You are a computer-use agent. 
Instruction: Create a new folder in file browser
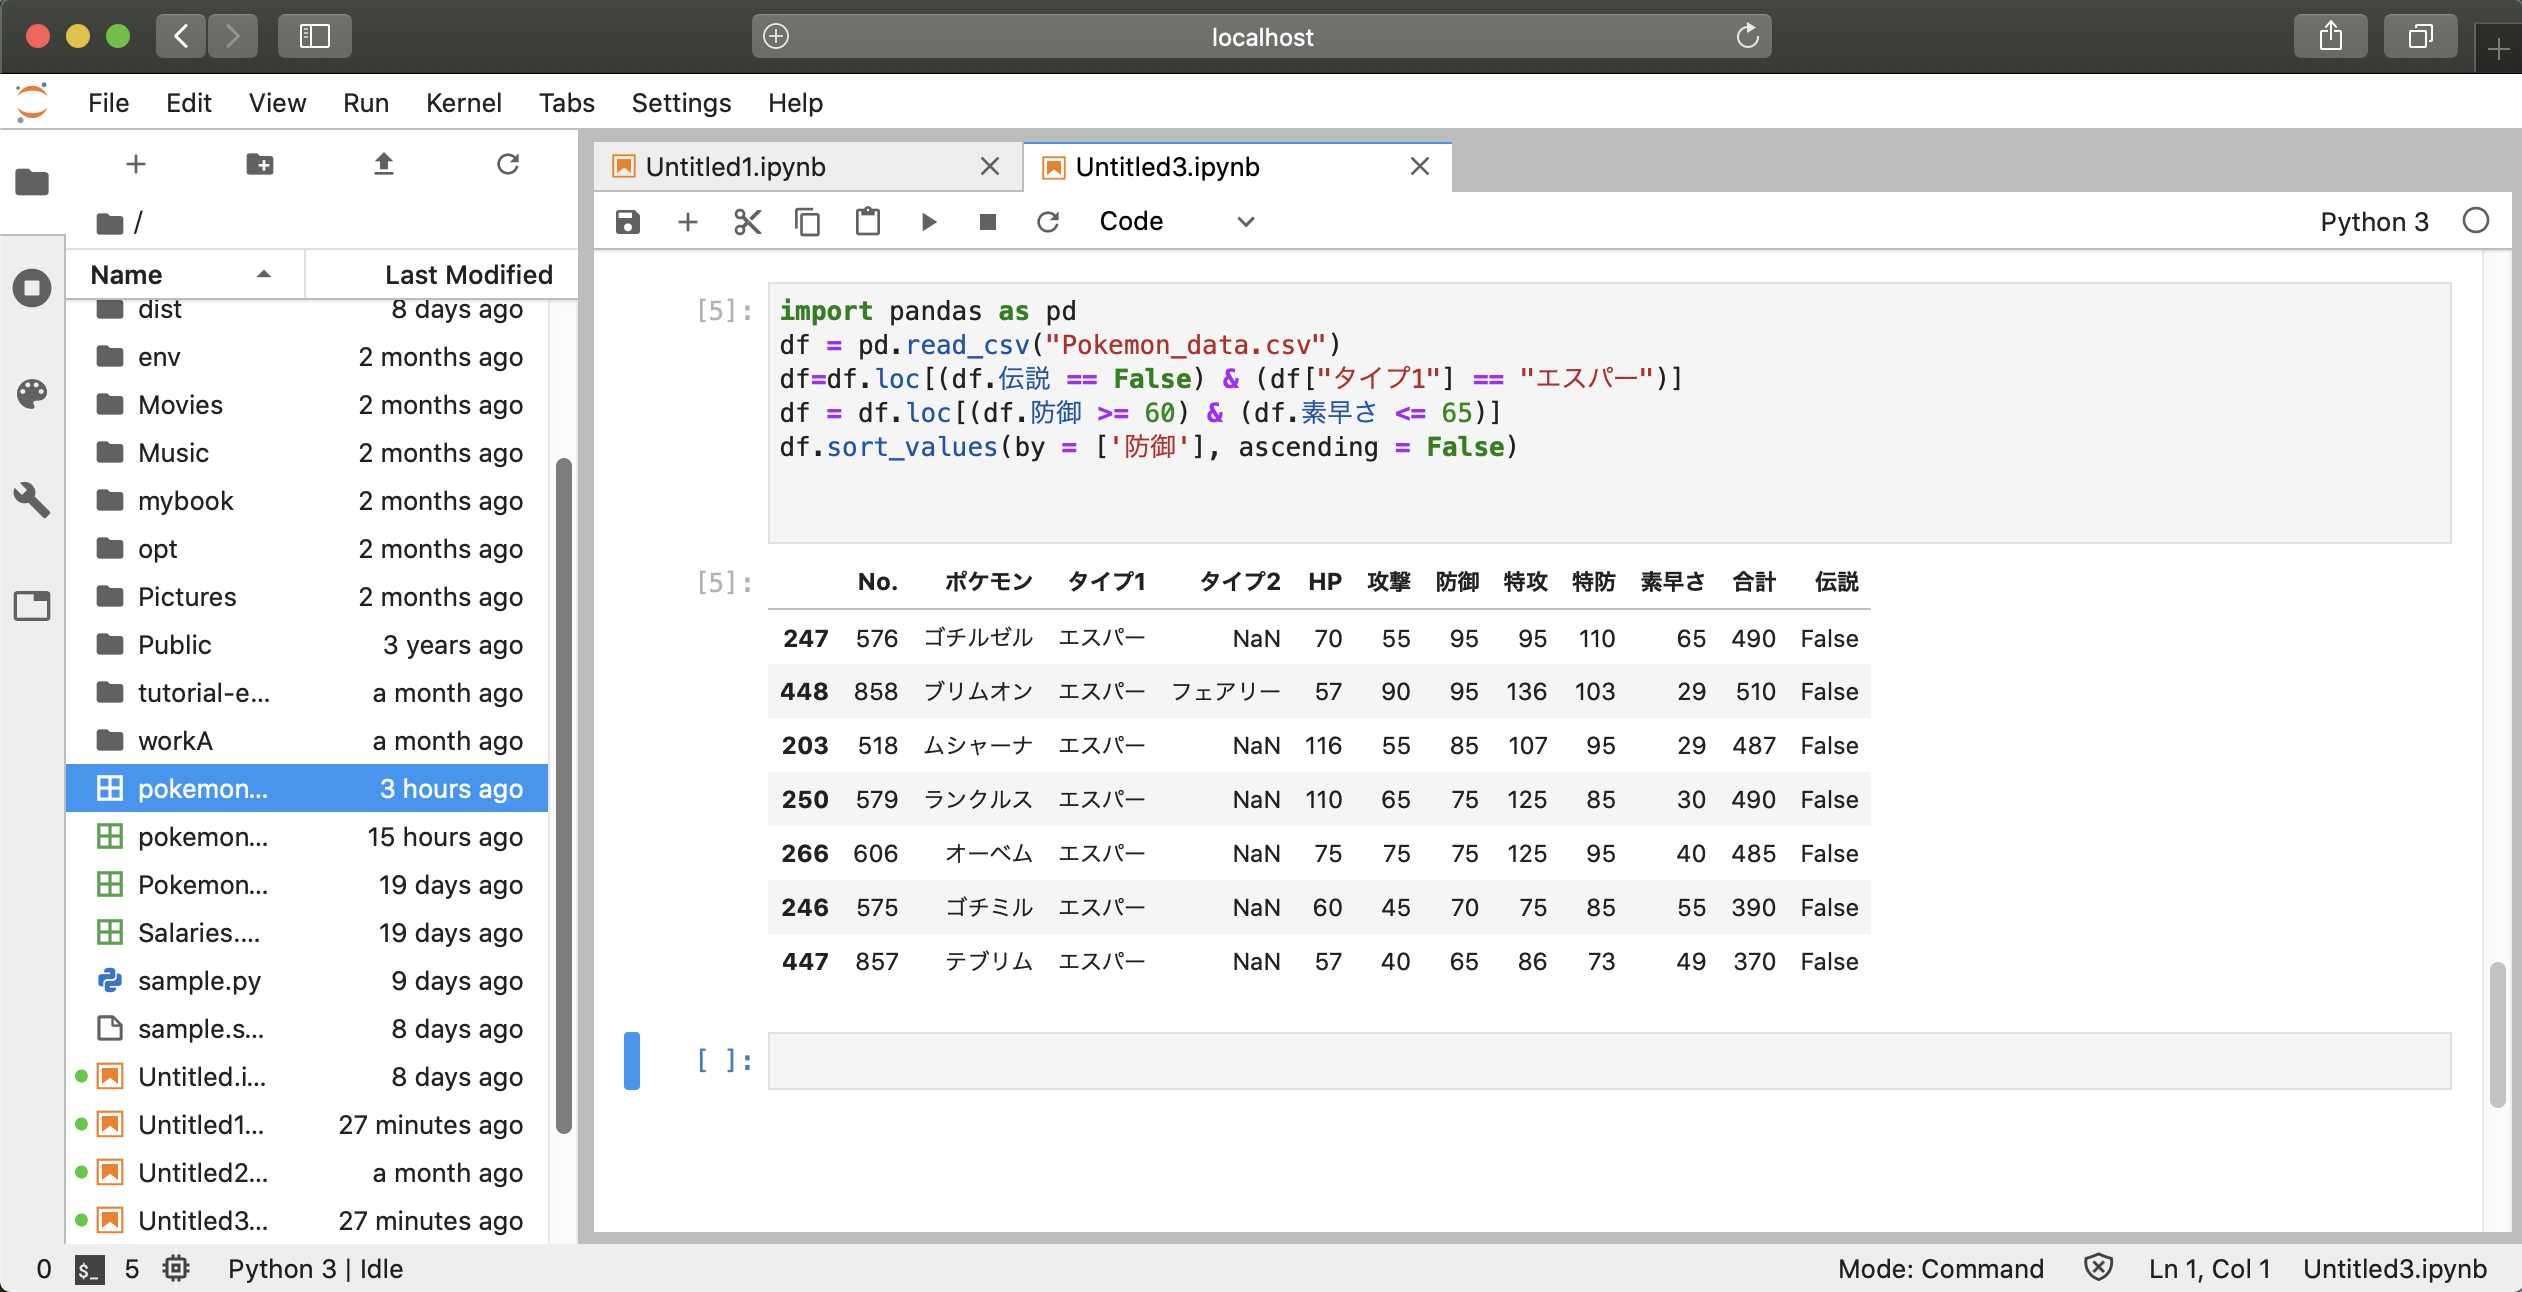(x=260, y=164)
